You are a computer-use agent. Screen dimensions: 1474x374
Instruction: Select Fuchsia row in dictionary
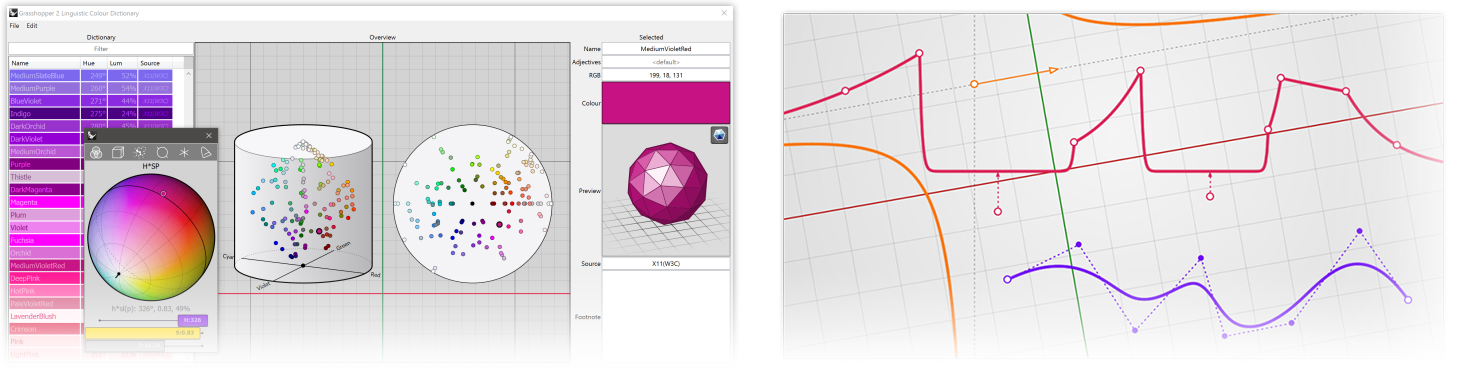click(47, 240)
